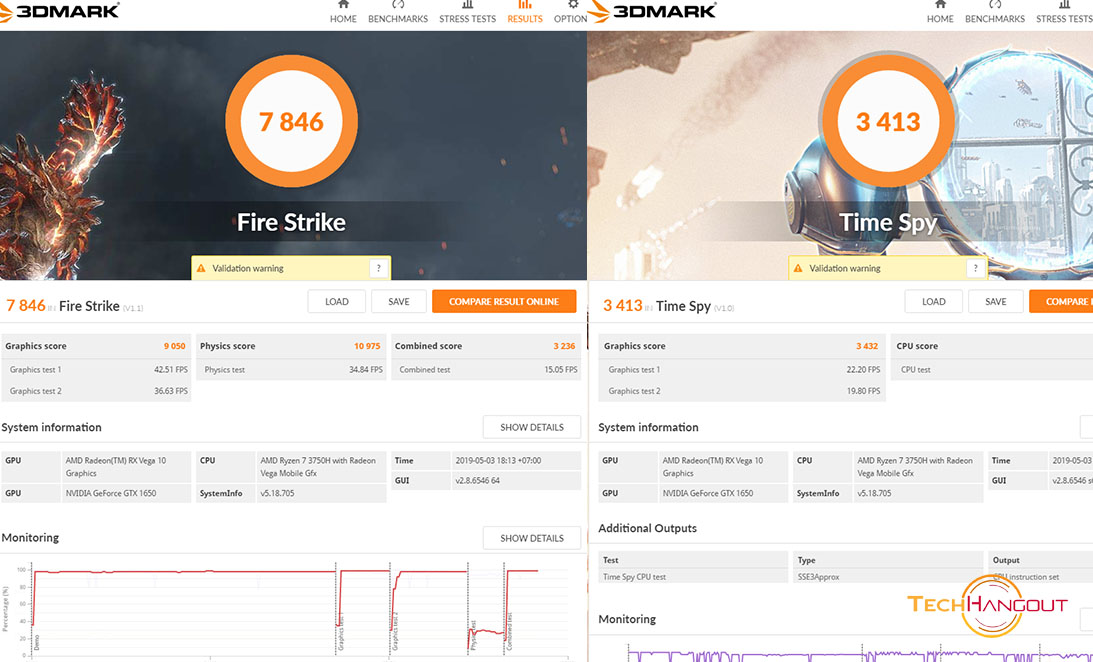Click the 7 846 score circle
Screen dimensions: 1093x662
click(291, 121)
